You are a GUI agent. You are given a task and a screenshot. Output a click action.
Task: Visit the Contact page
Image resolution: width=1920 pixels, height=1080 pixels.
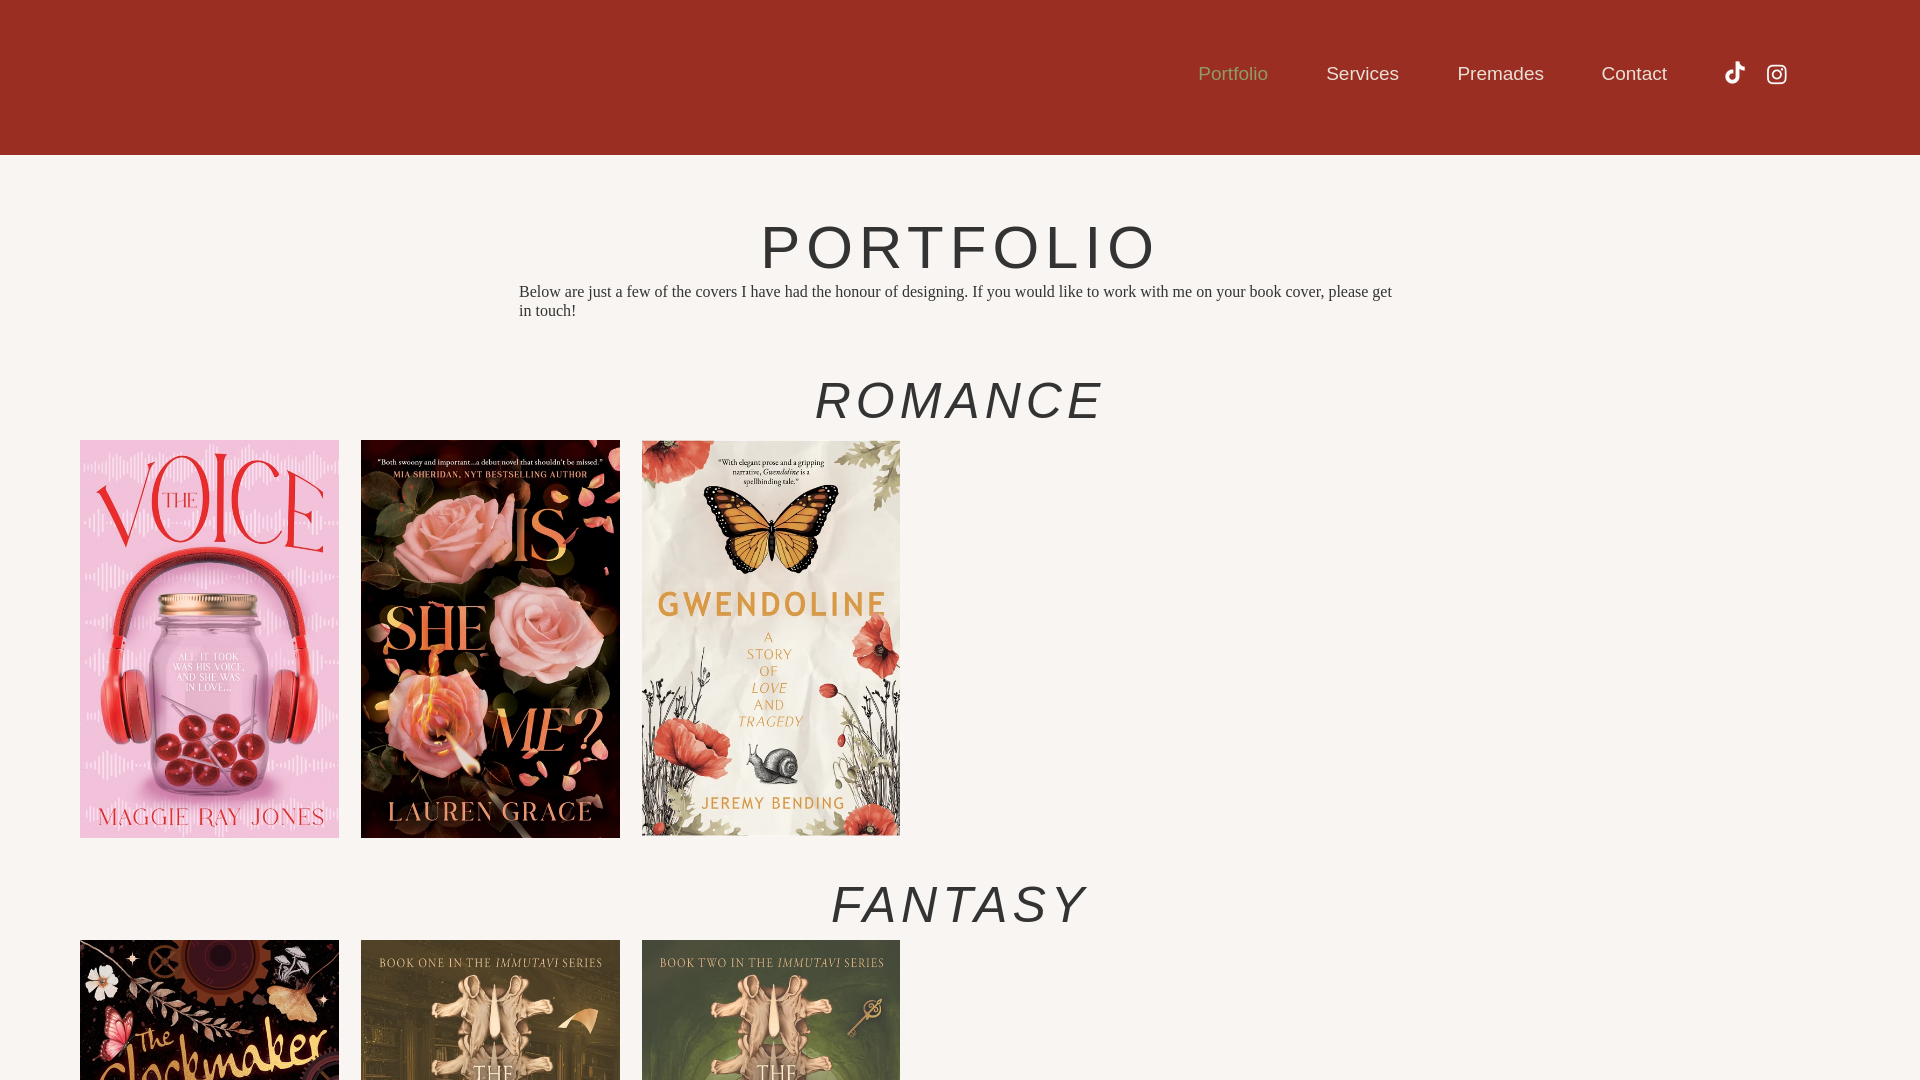1634,74
